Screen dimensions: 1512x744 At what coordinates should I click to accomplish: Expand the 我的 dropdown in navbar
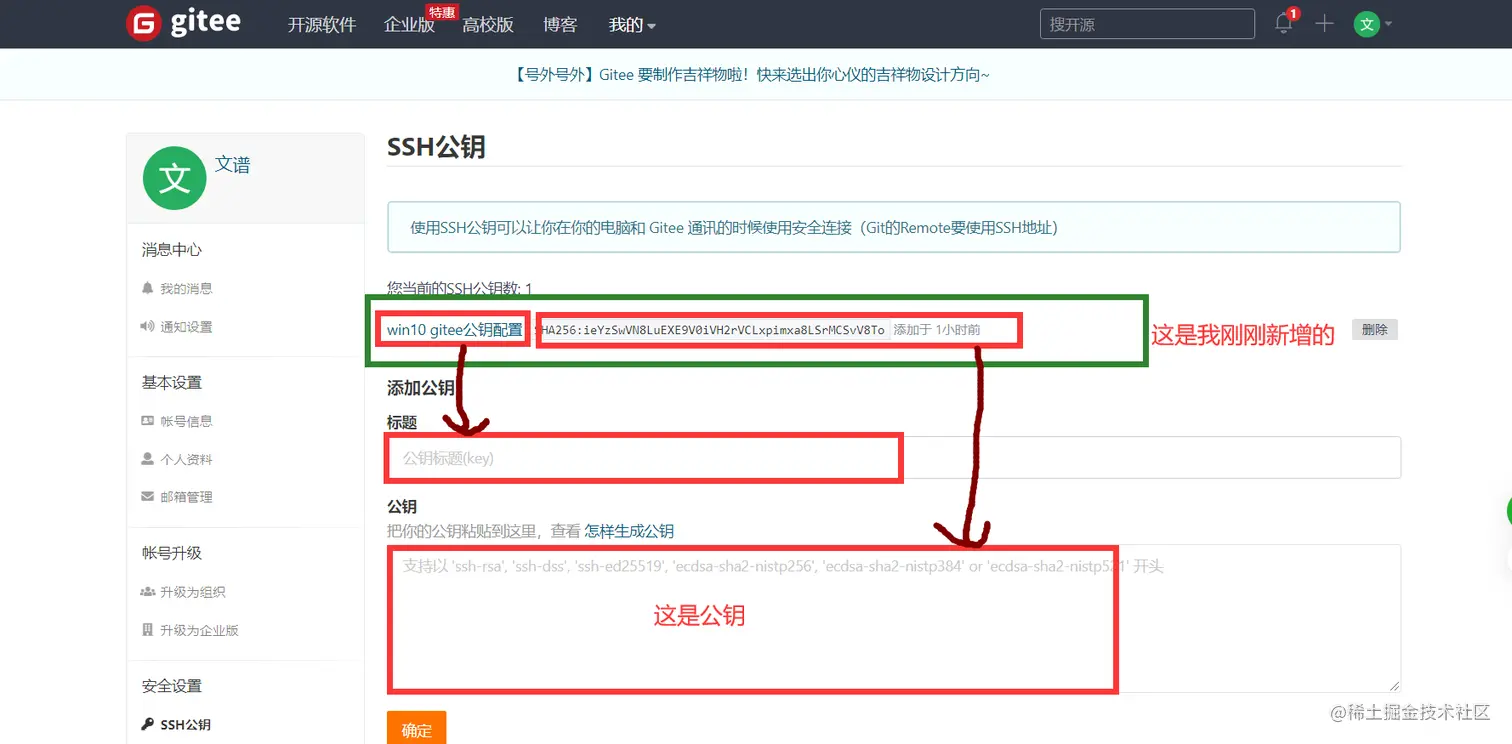coord(632,25)
